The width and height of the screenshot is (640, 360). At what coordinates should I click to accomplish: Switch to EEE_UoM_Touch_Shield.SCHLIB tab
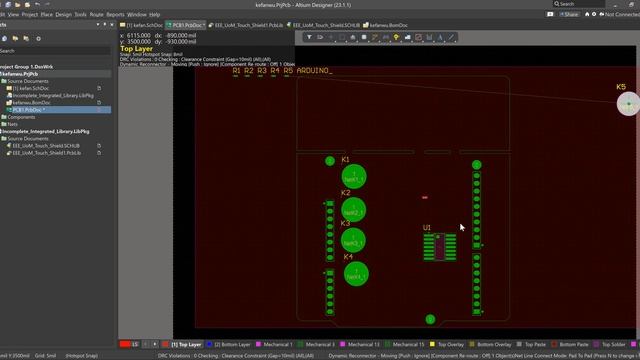point(323,25)
